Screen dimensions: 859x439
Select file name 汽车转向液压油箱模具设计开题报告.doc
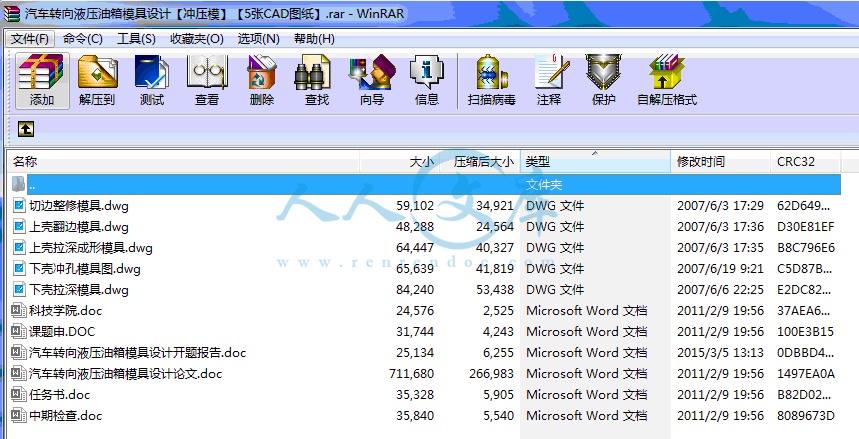pyautogui.click(x=138, y=352)
